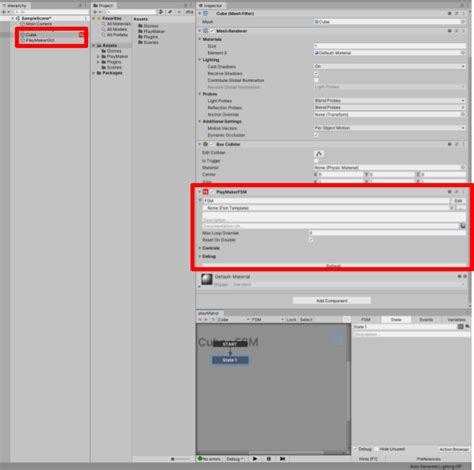Switch to the Hierarchy tab
The image size is (474, 470).
click(15, 5)
